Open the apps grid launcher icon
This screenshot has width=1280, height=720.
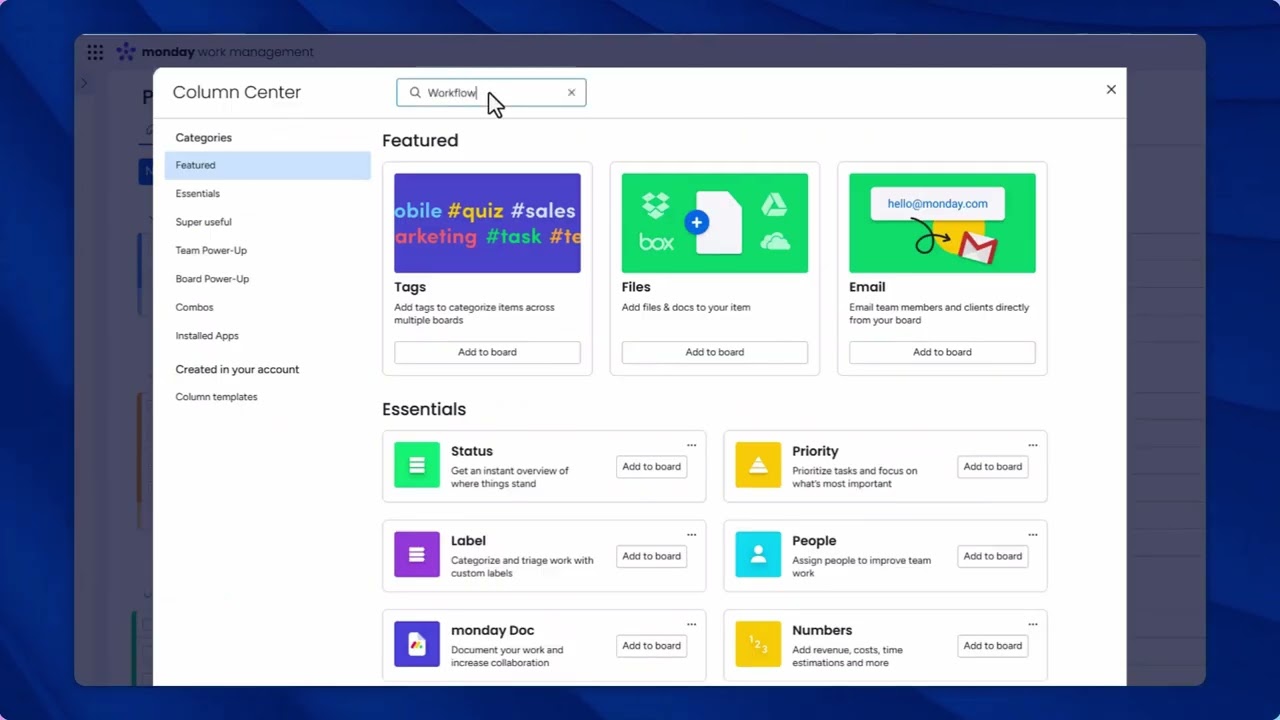(95, 52)
